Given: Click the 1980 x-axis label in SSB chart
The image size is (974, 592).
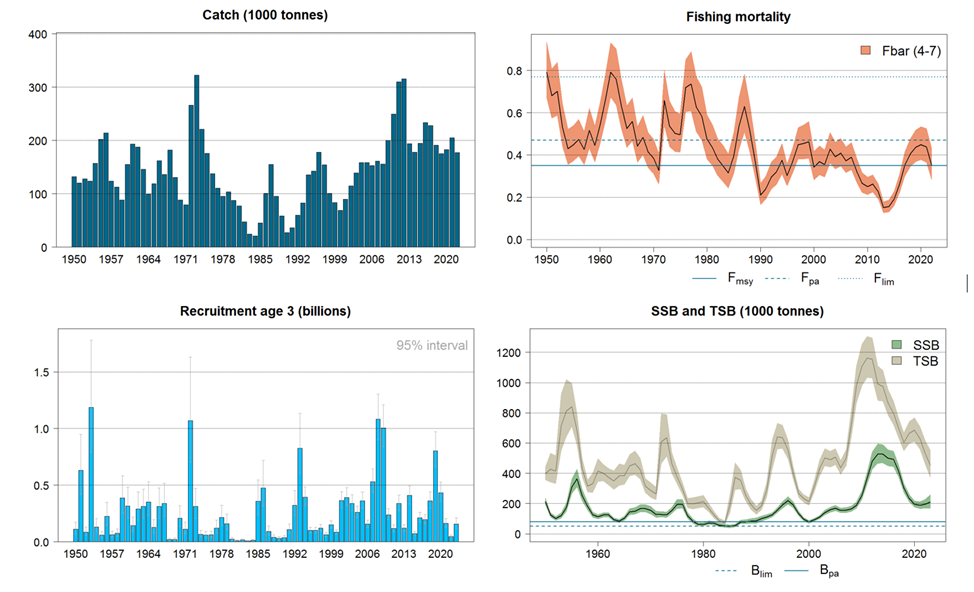Looking at the screenshot, I should point(703,552).
